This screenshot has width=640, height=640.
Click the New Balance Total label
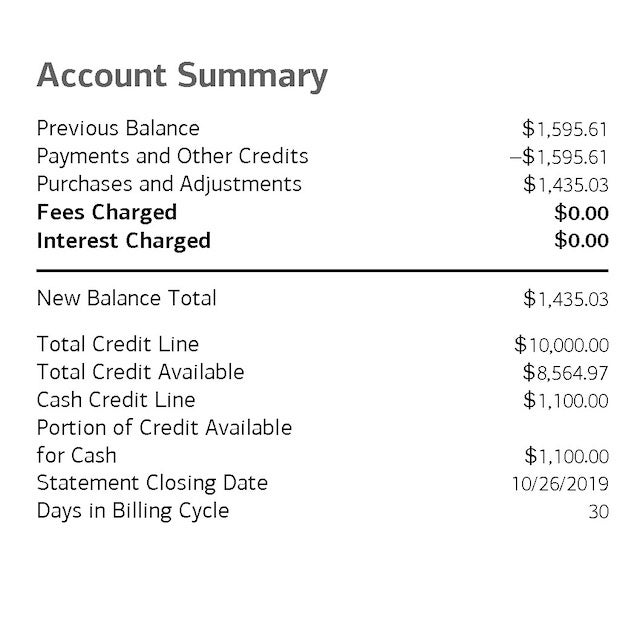pos(126,298)
